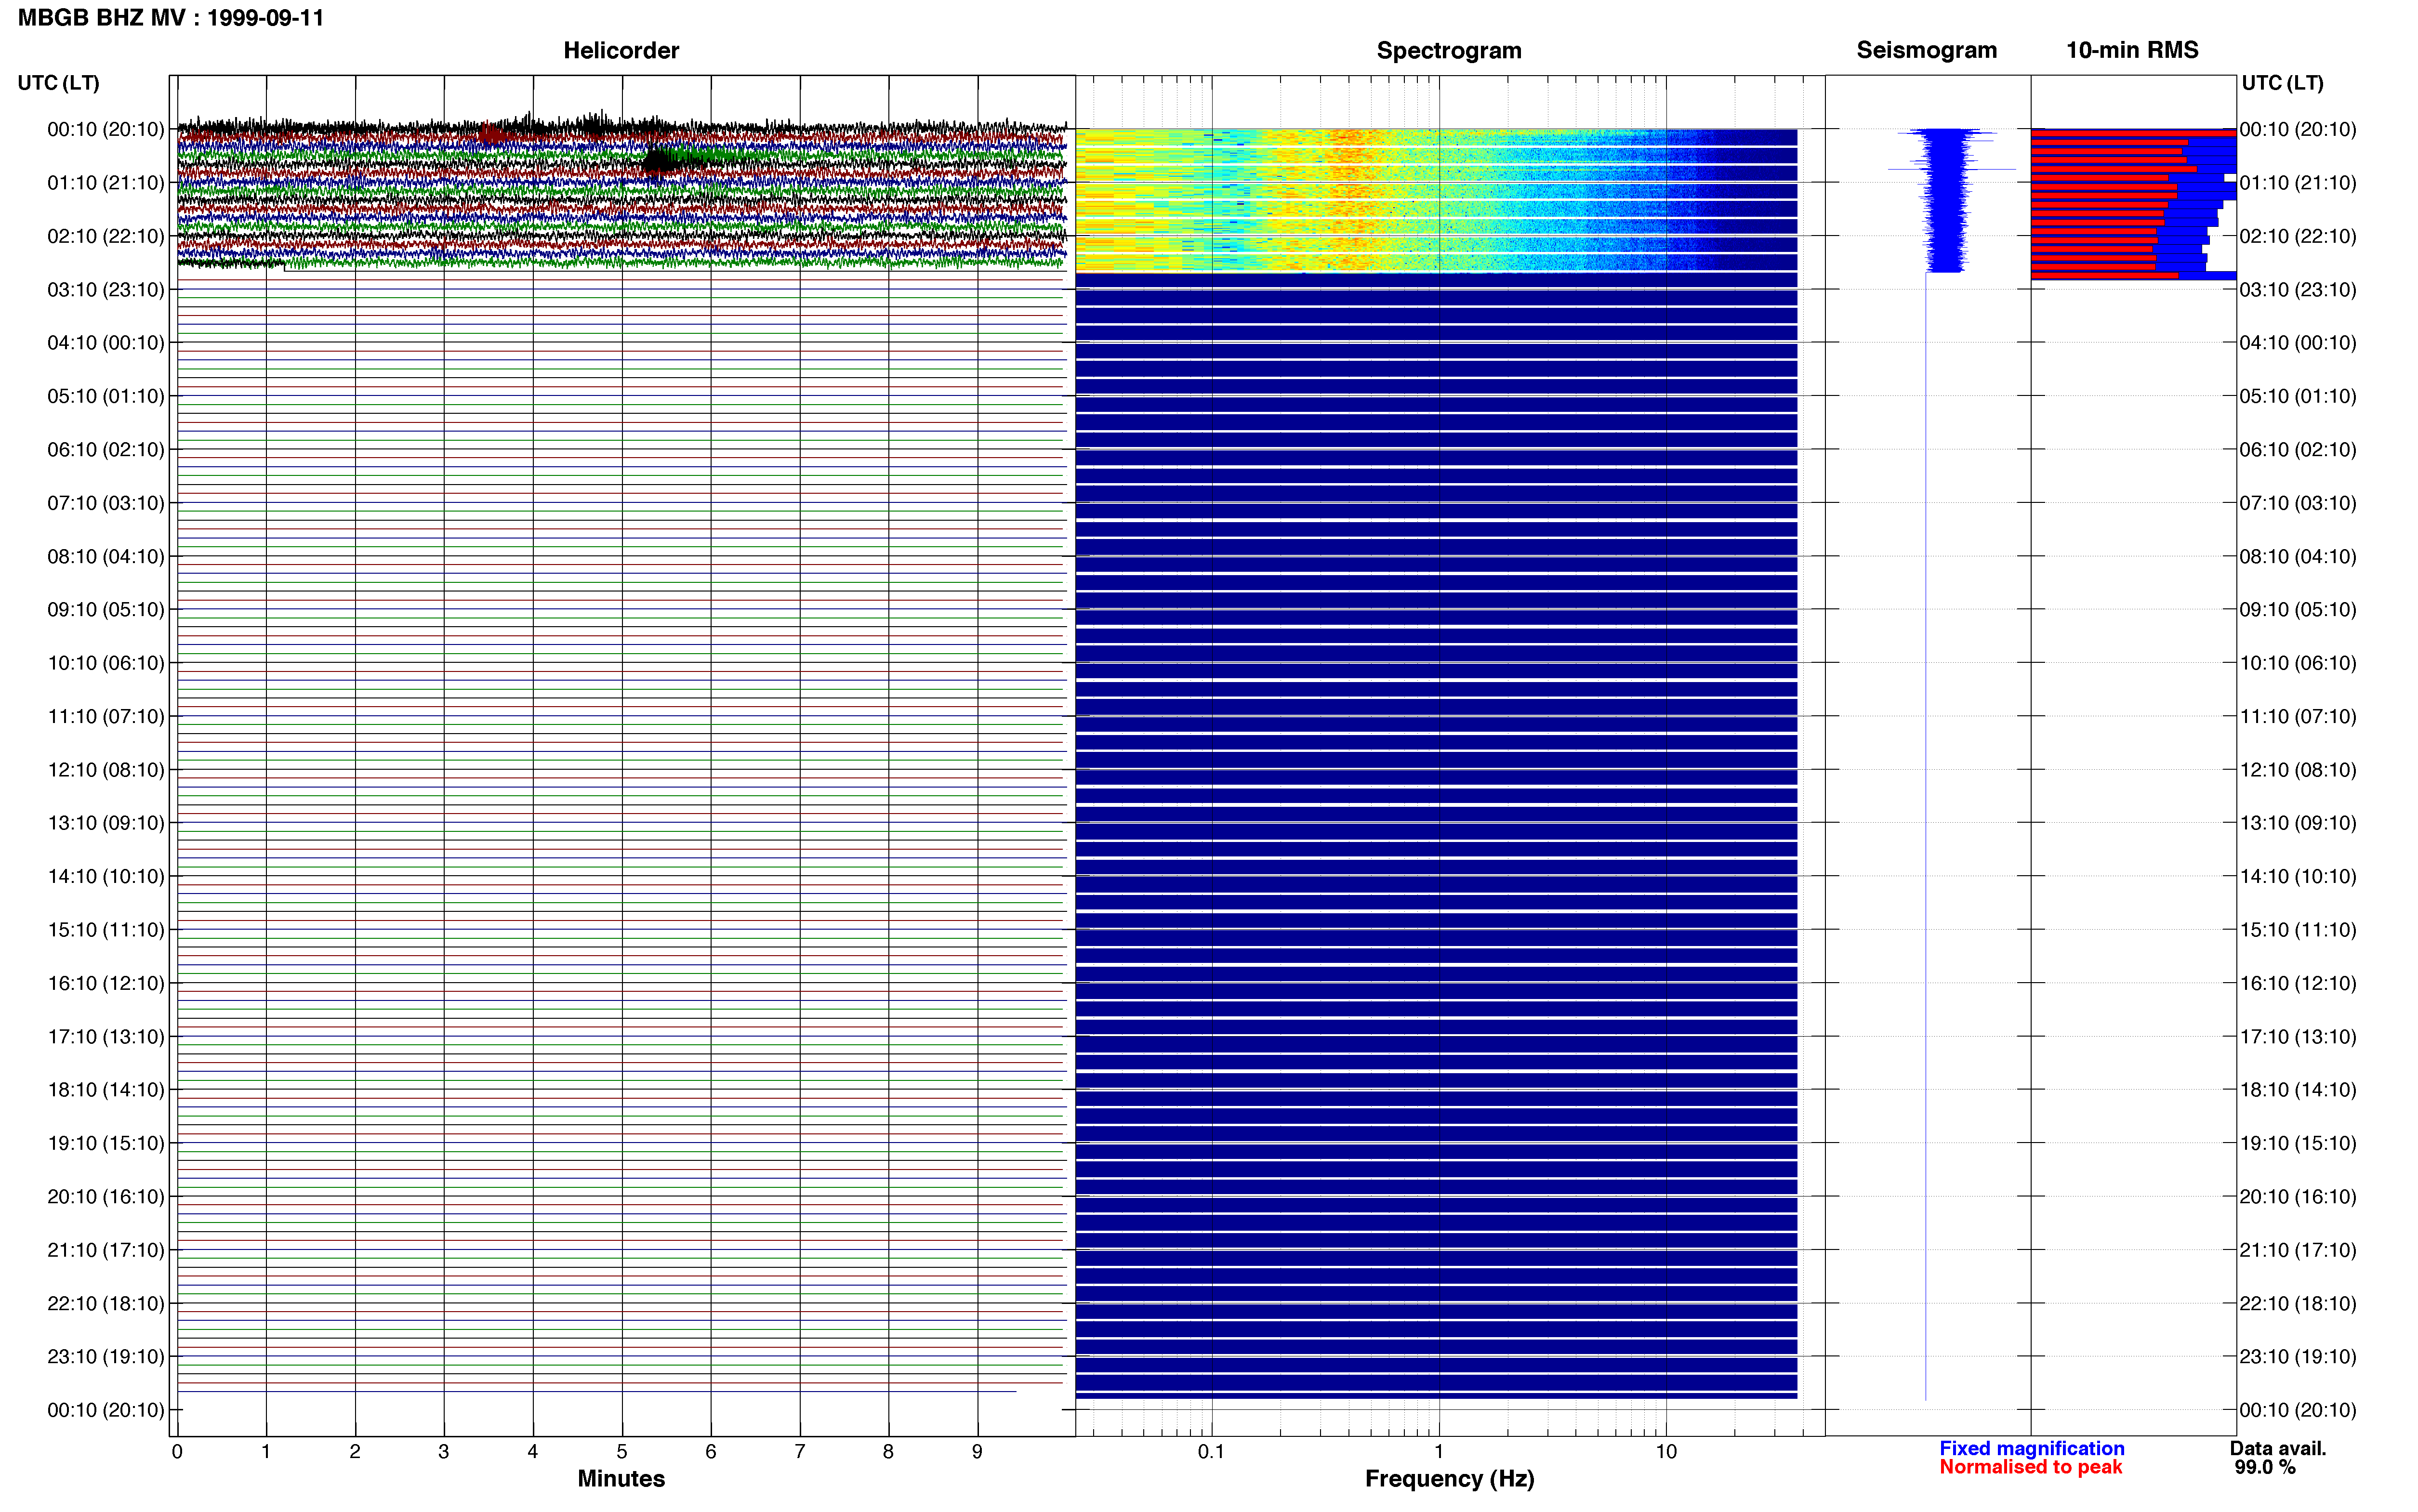Click right time label 18:10 (14:10)
The width and height of the screenshot is (2418, 1512).
pos(2298,1090)
